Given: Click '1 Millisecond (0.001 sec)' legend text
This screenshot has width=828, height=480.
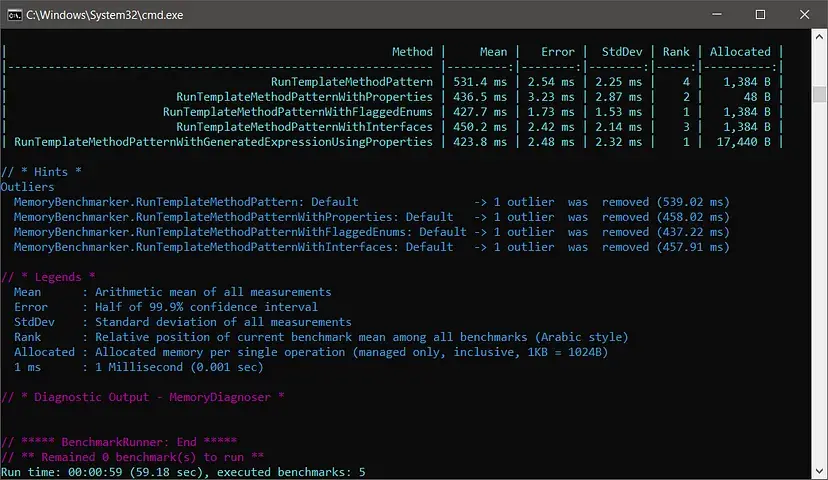Looking at the screenshot, I should 179,367.
